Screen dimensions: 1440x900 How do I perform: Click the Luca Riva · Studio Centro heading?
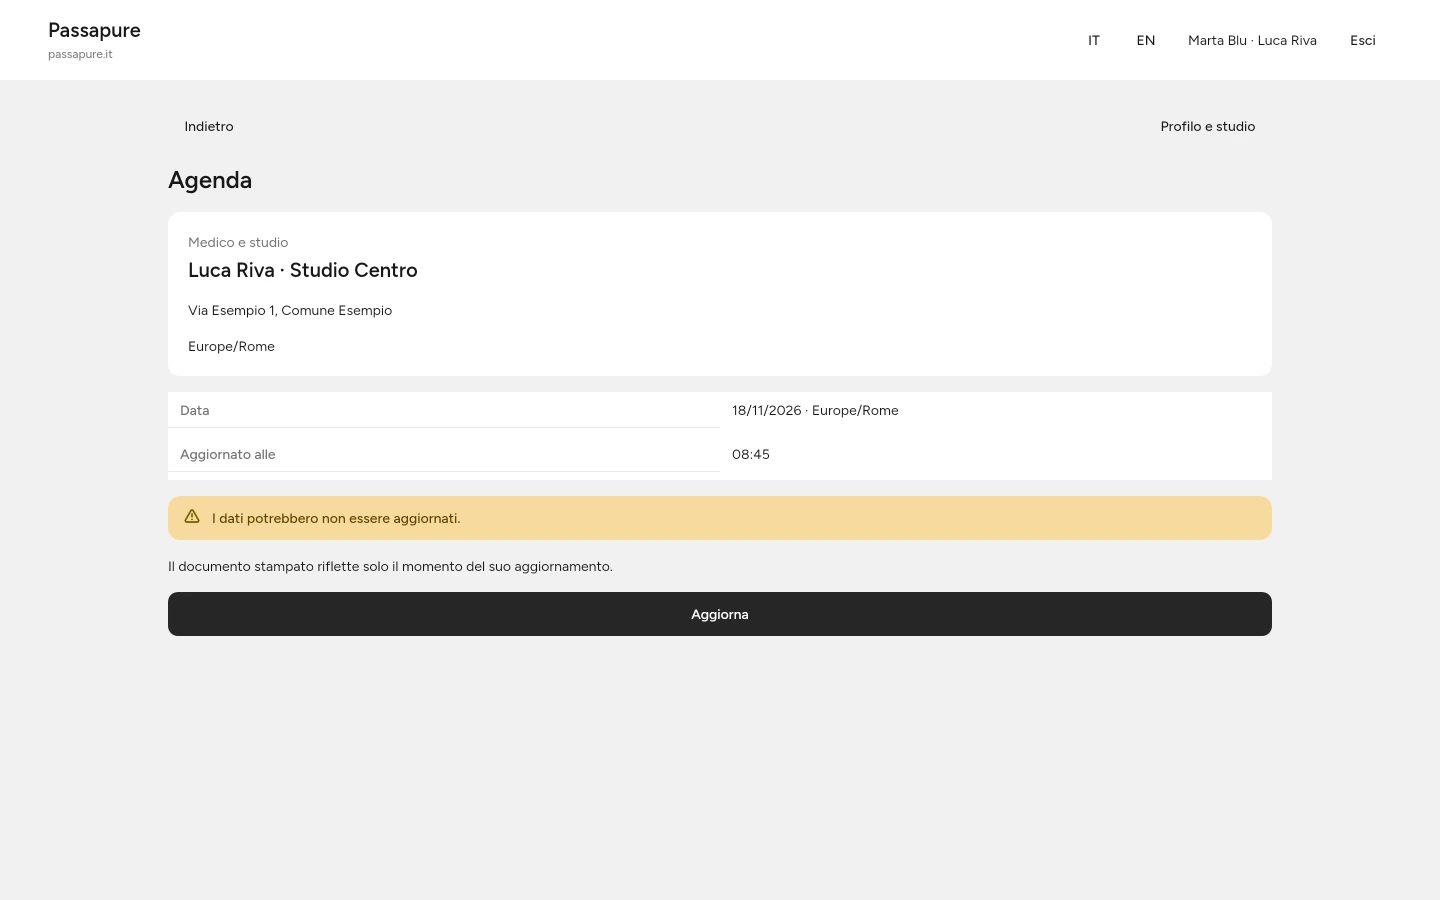(x=303, y=270)
